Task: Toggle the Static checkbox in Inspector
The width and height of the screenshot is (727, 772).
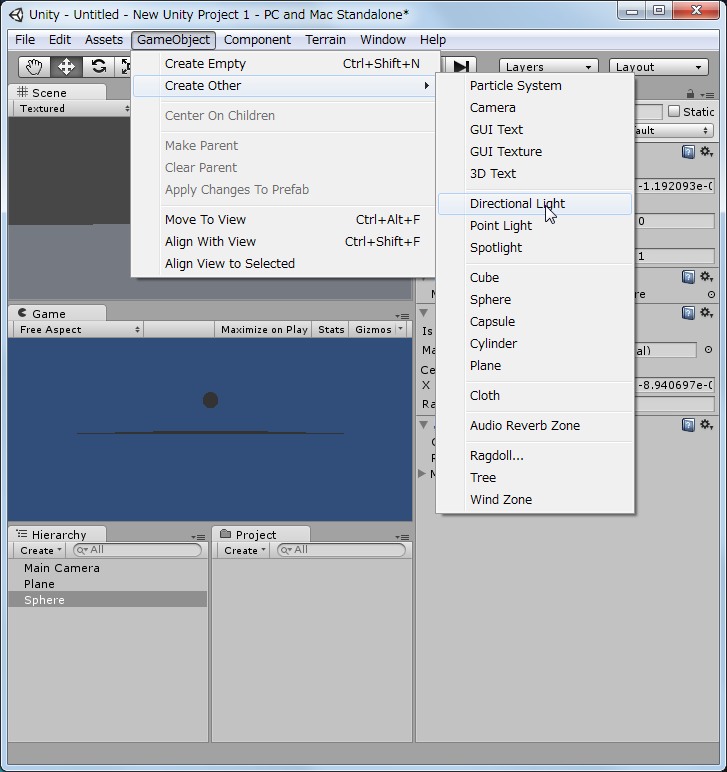Action: [674, 112]
